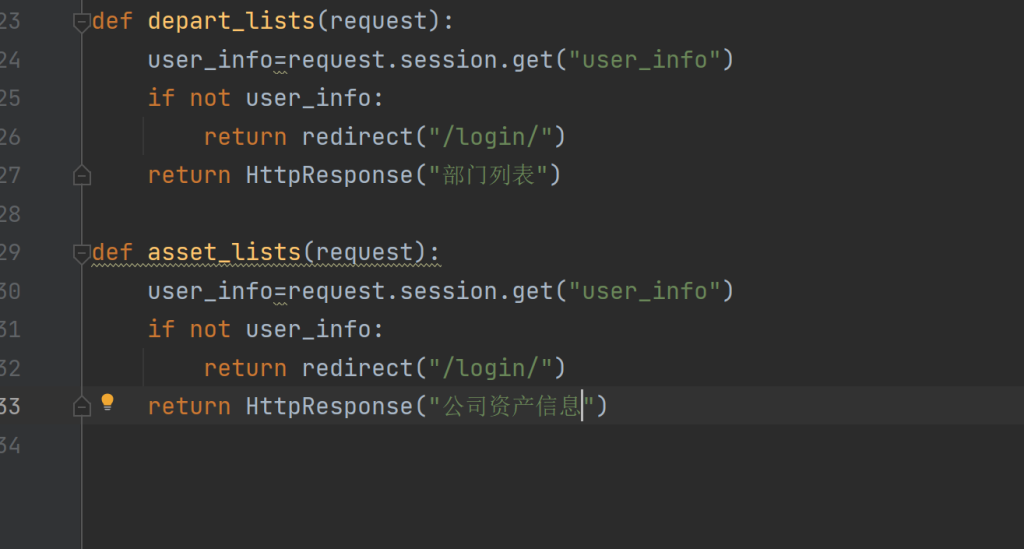This screenshot has height=549, width=1024.
Task: Collapse the asset_lists function fold marker
Action: [81, 253]
